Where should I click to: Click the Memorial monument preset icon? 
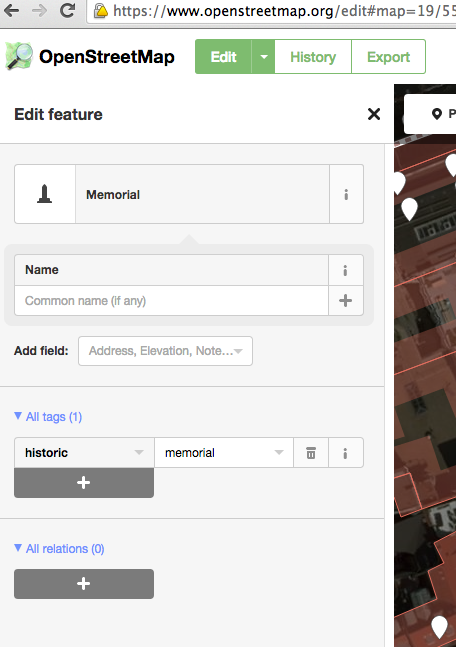pyautogui.click(x=45, y=194)
